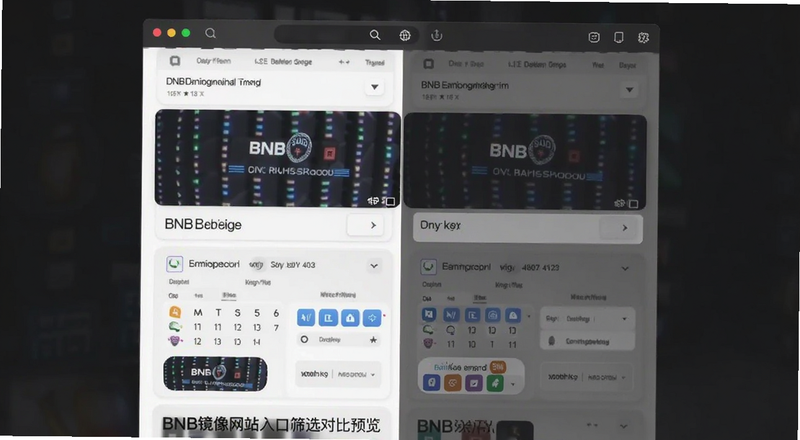The width and height of the screenshot is (800, 440).
Task: Click the fullscreen icon on the right dimmed BNB banner
Action: [633, 204]
